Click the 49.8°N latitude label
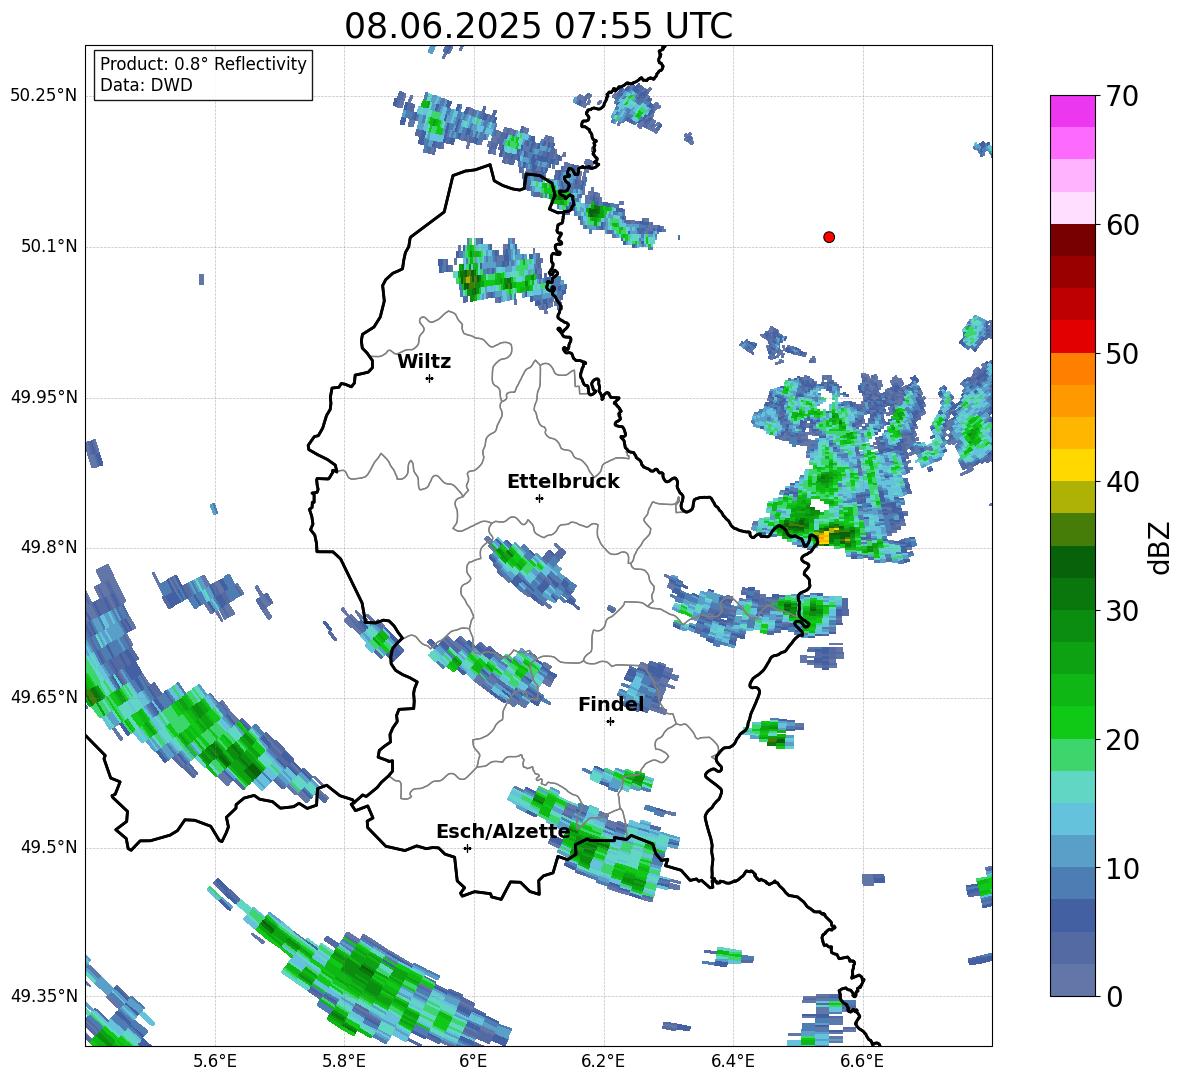Image resolution: width=1184 pixels, height=1081 pixels. 49,547
